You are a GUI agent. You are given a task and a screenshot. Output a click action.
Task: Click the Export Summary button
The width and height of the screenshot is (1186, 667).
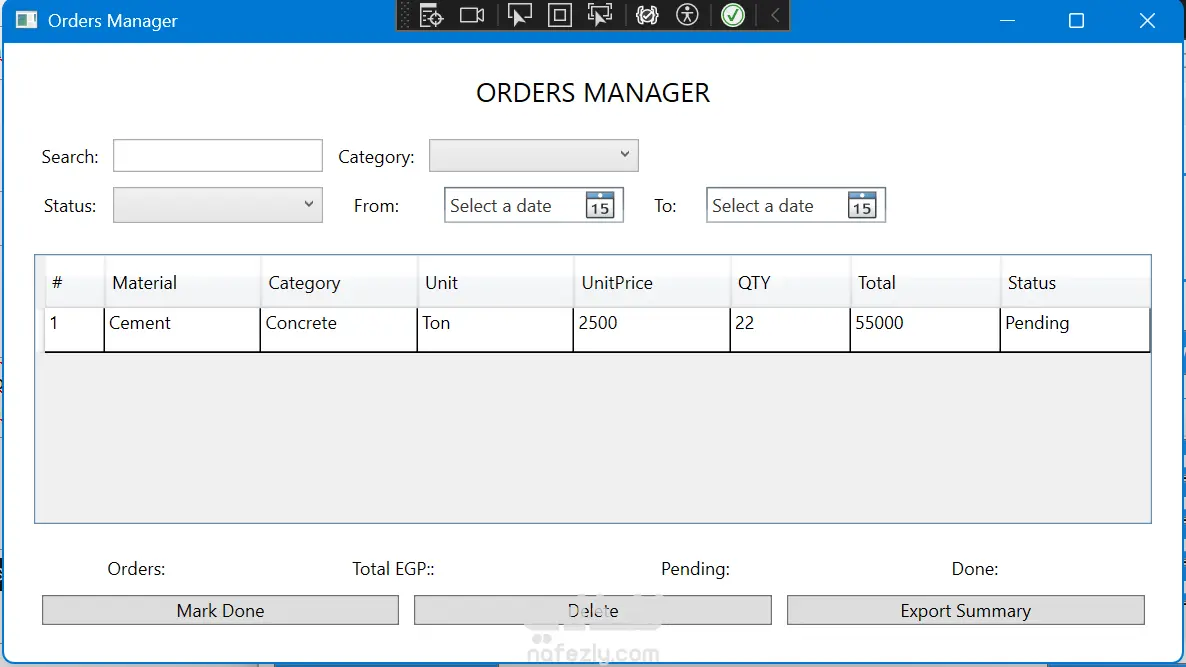(x=966, y=610)
